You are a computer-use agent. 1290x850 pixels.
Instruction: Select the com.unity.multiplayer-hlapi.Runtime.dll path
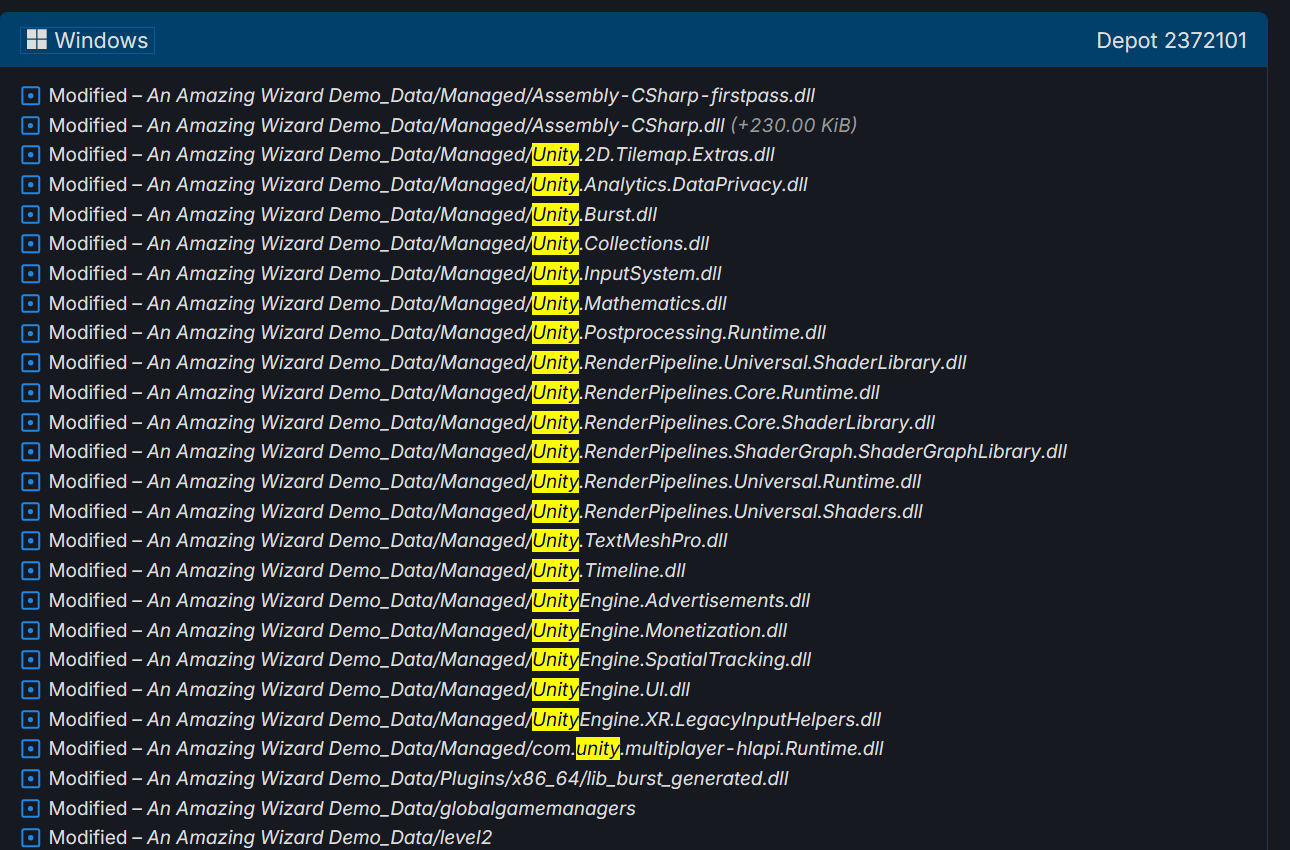click(x=515, y=749)
